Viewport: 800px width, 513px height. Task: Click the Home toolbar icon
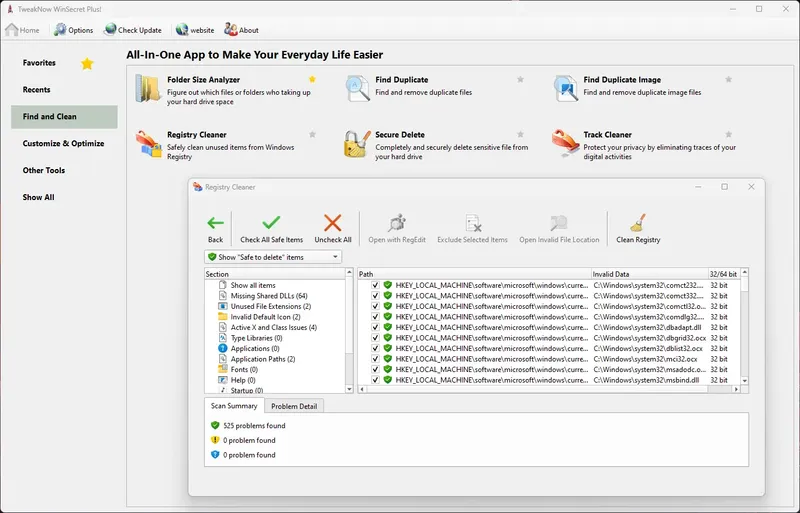(x=12, y=30)
